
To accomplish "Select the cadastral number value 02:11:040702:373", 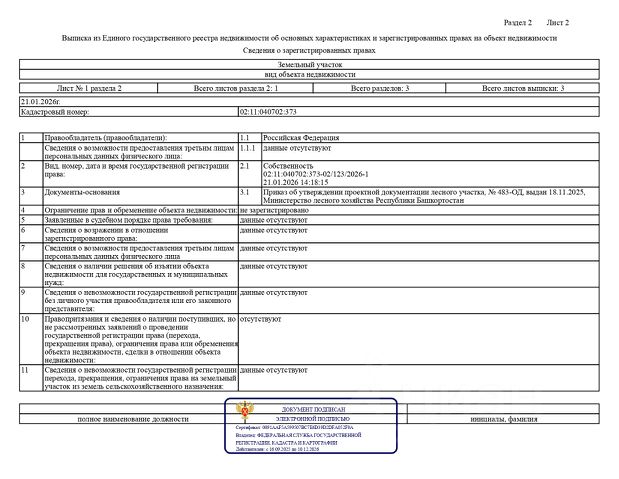I will [x=268, y=112].
